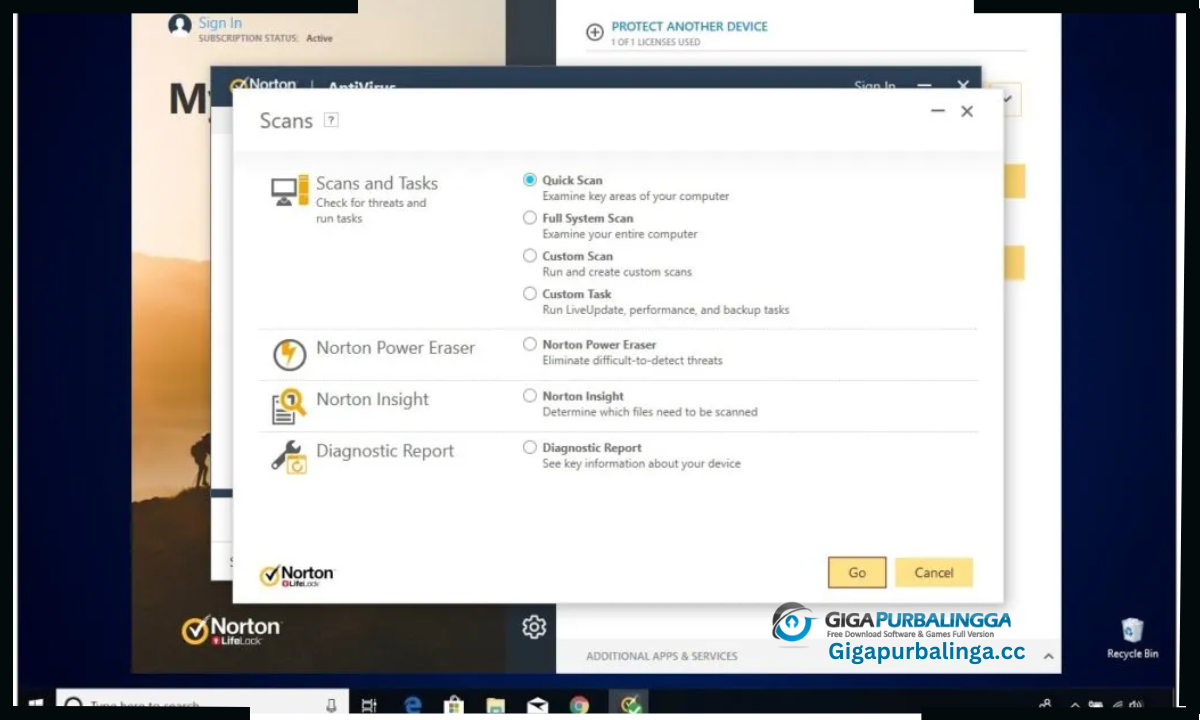The height and width of the screenshot is (720, 1200).
Task: Minimize the Scans dialog
Action: point(938,111)
